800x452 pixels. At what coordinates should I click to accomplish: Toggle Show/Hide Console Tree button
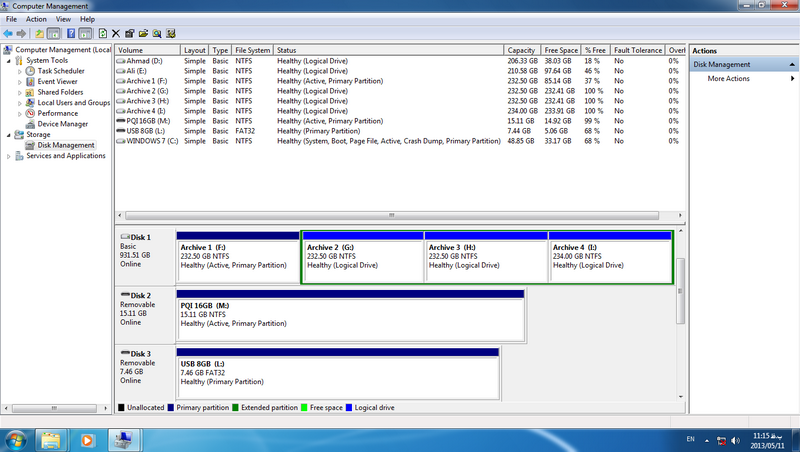coord(53,34)
